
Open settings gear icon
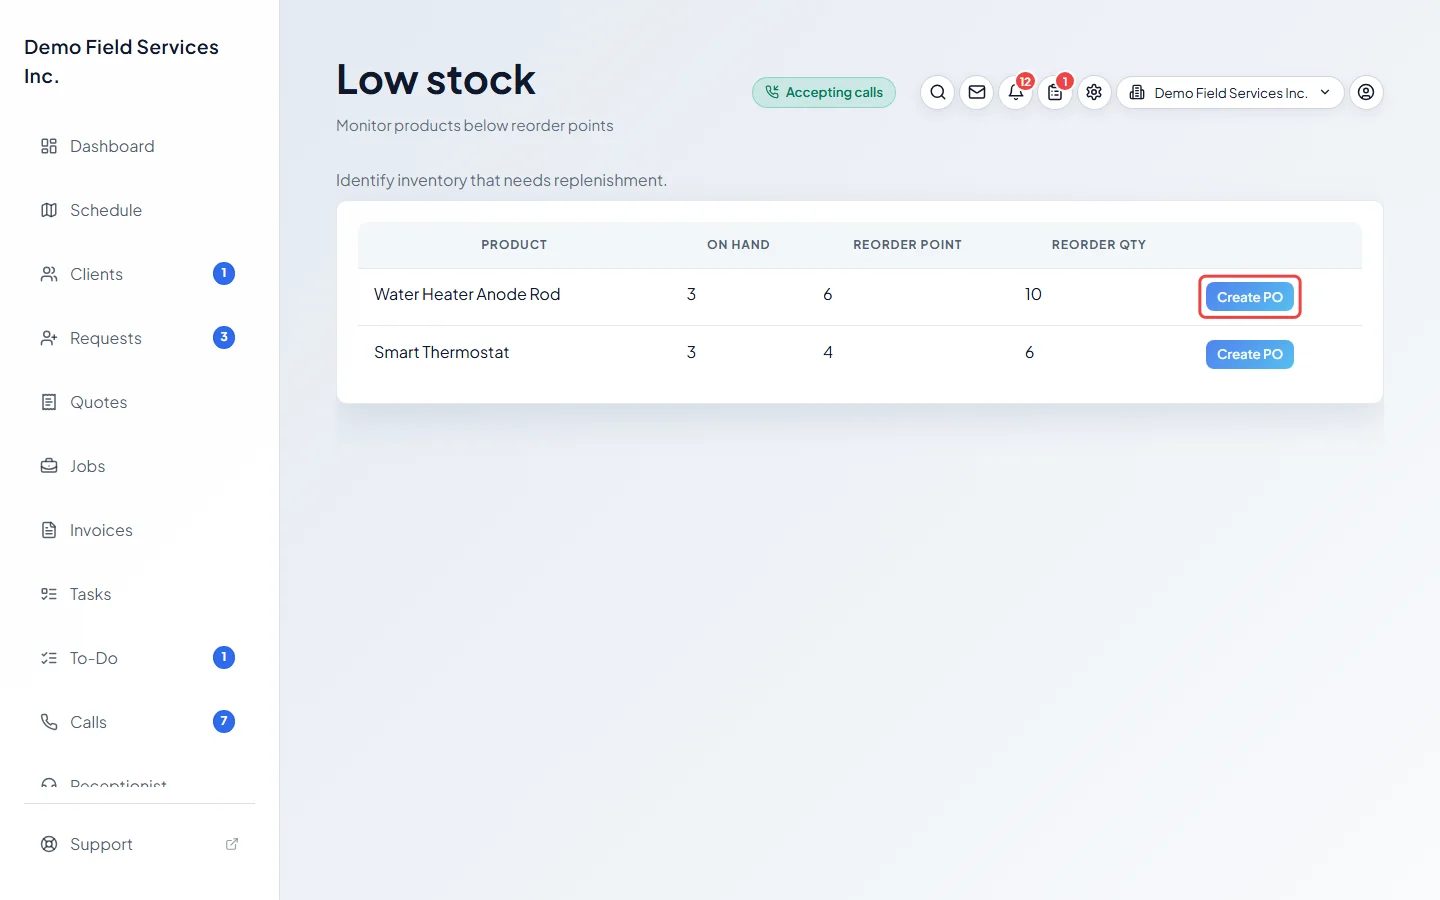tap(1094, 92)
